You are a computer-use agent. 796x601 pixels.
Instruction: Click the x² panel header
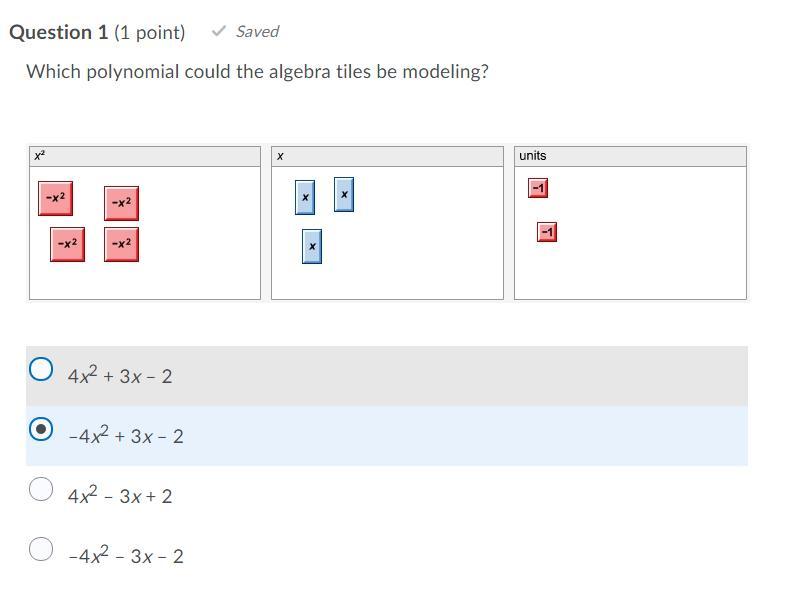145,156
